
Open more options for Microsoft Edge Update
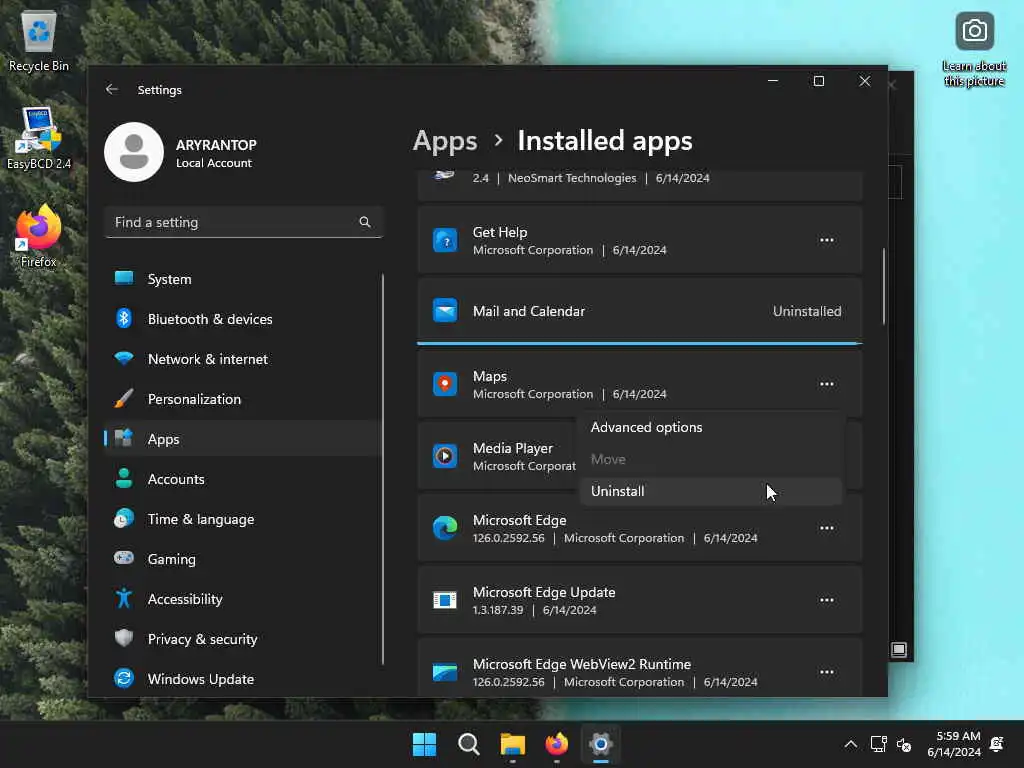pos(827,600)
